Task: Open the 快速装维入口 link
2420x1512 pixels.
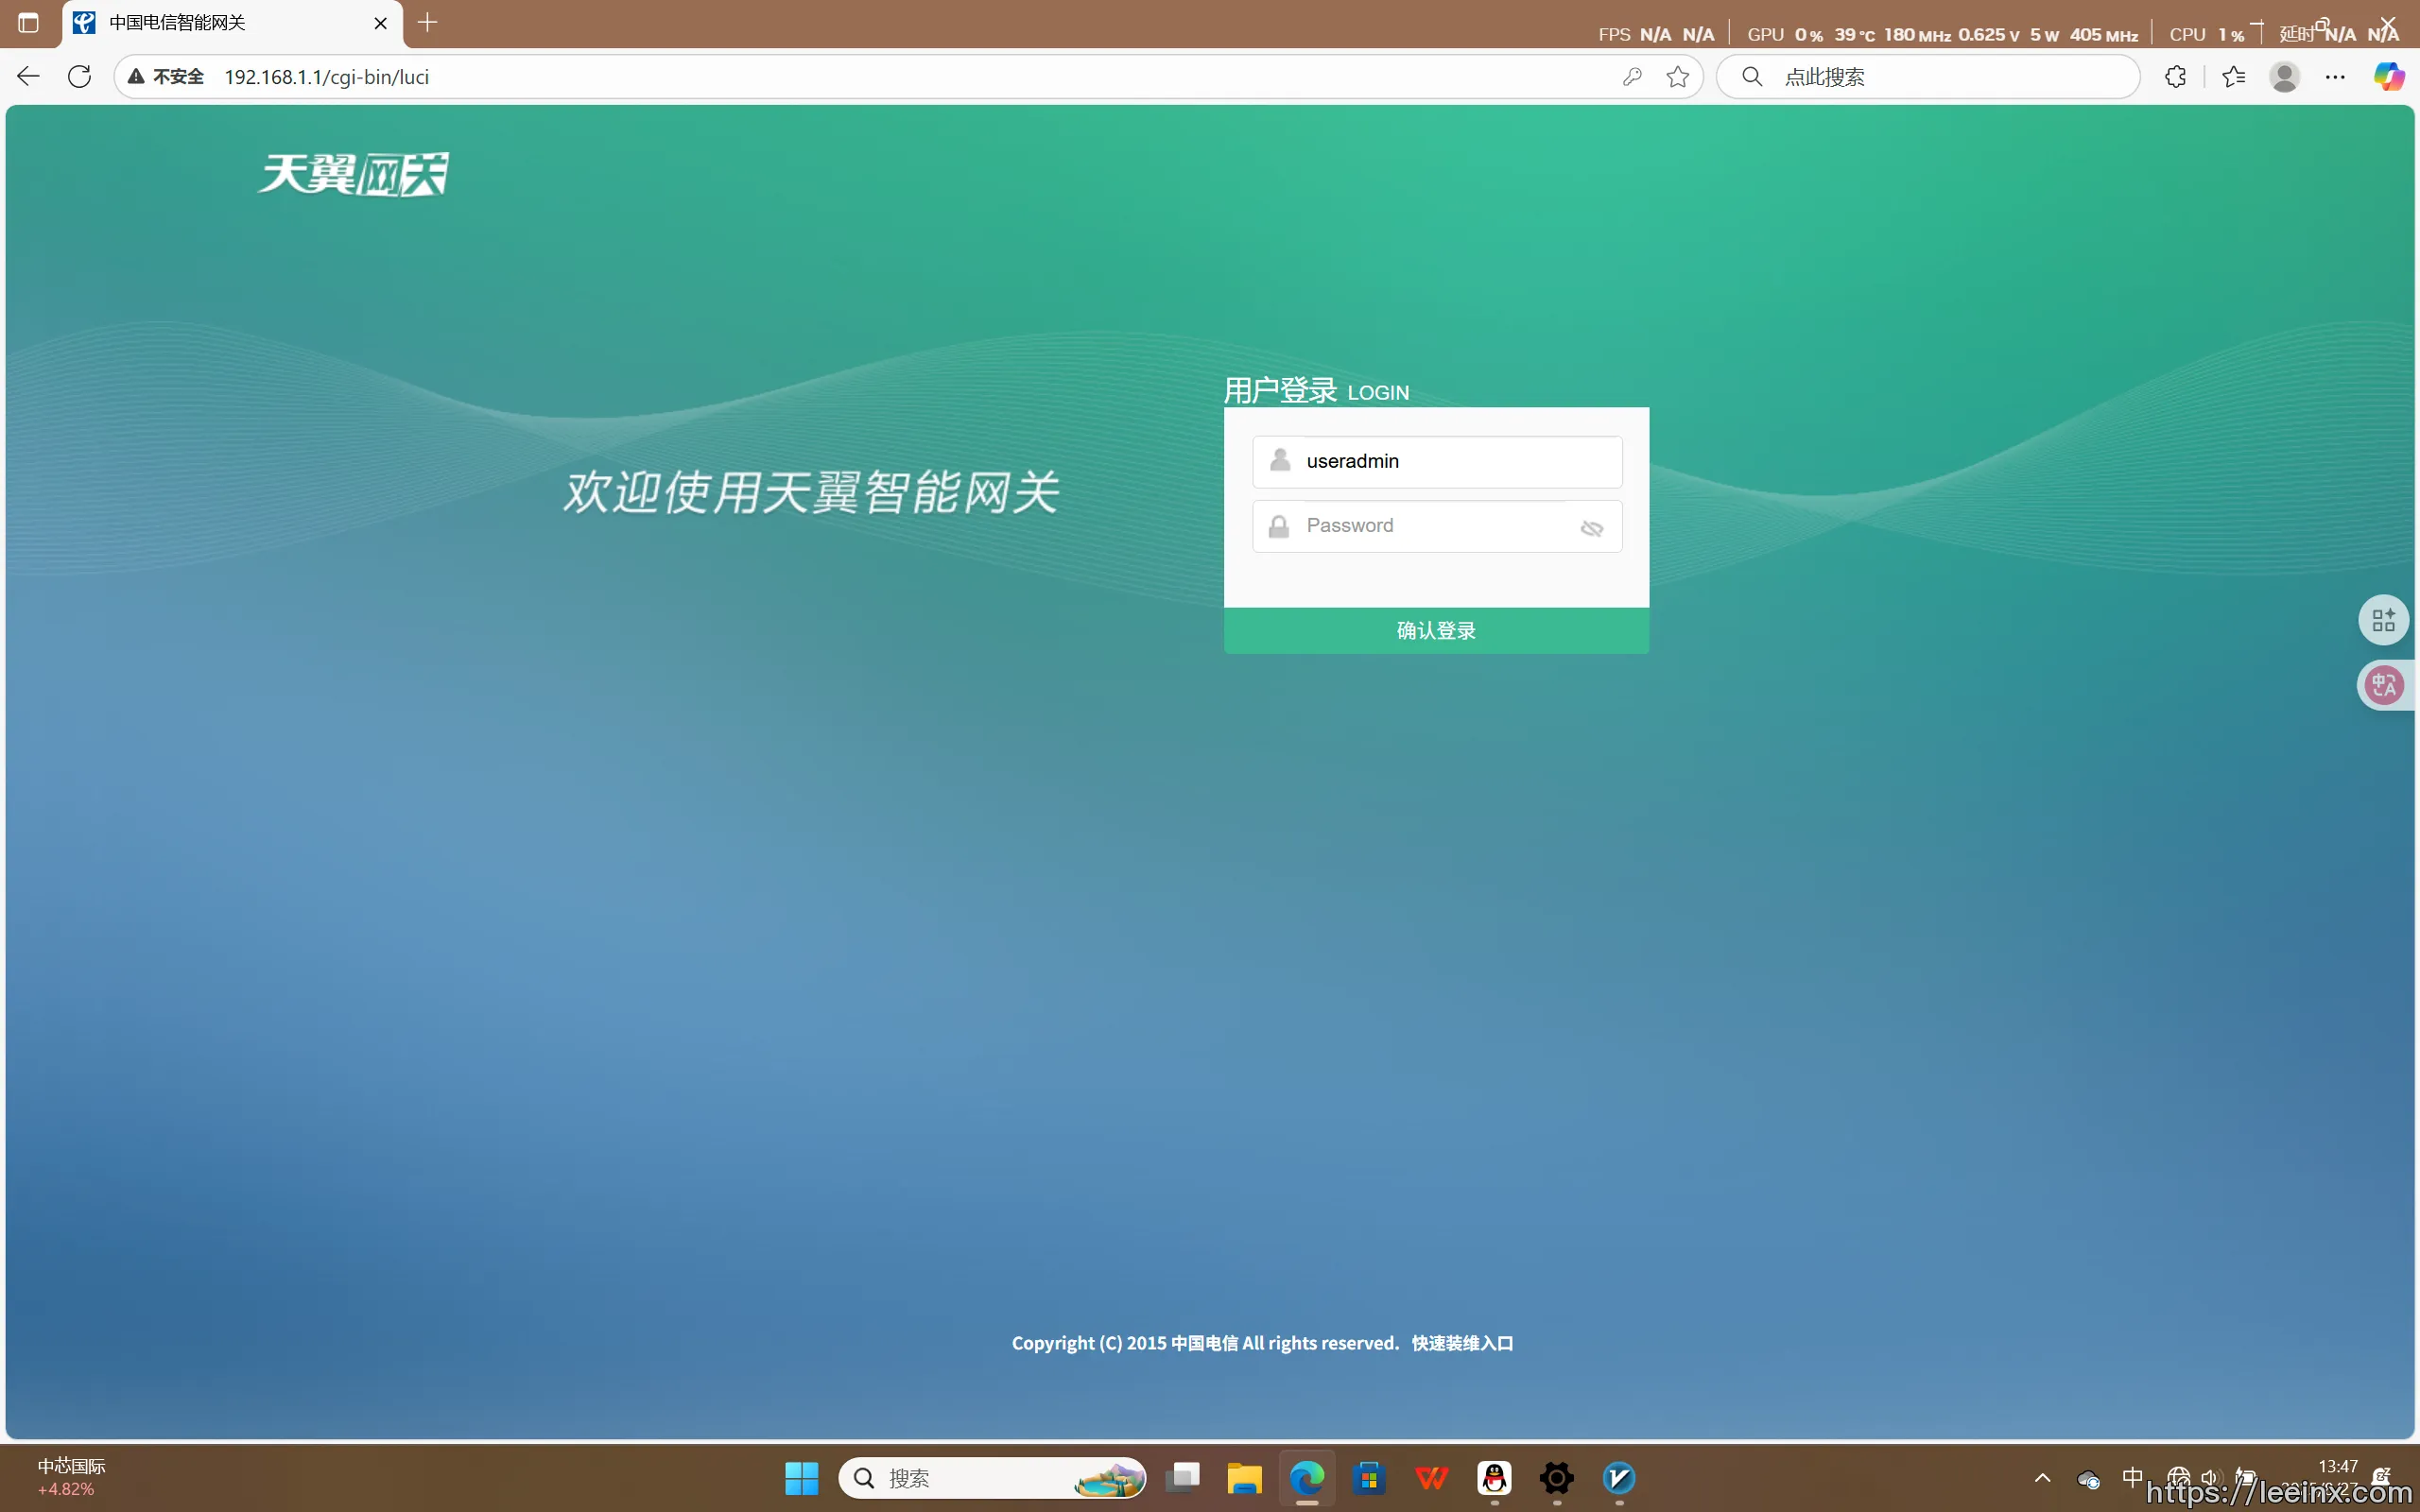Action: pyautogui.click(x=1462, y=1343)
